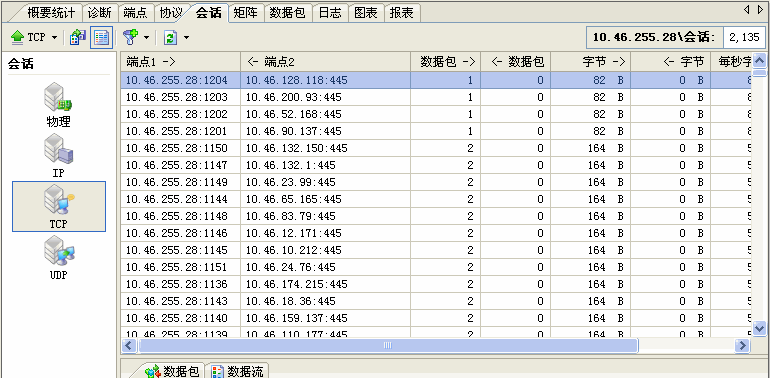
Task: Click endpoint 10.46.12.171:445
Action: pos(294,233)
